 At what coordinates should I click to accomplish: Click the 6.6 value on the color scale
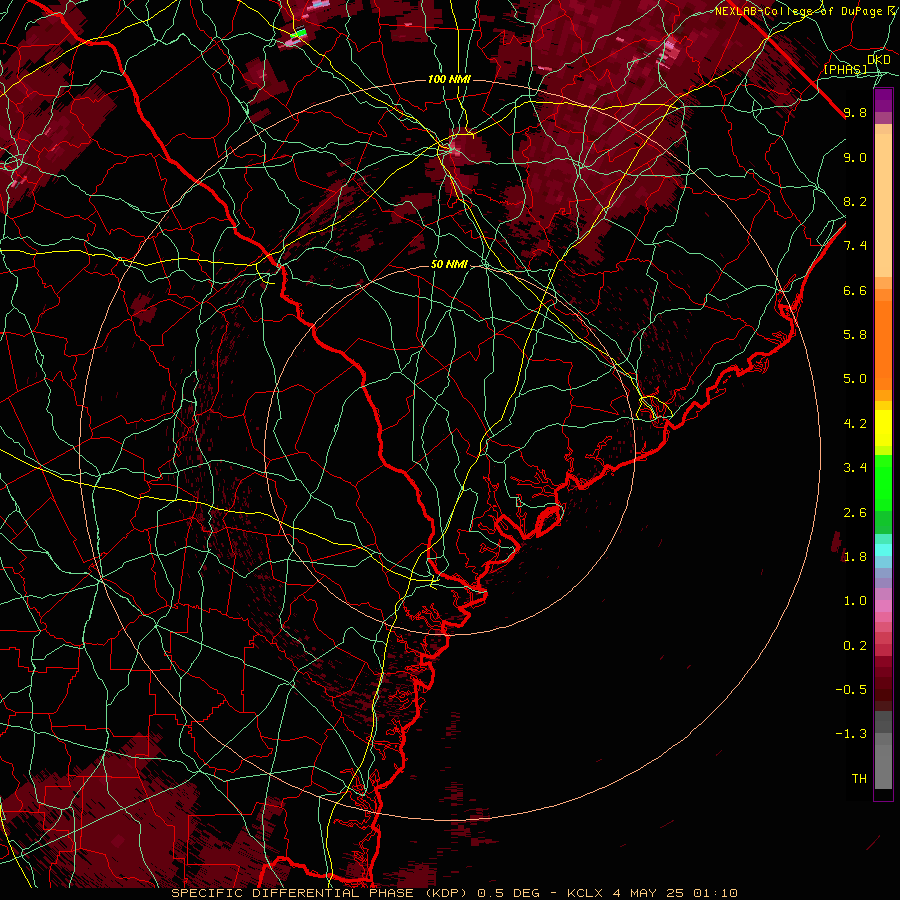855,290
